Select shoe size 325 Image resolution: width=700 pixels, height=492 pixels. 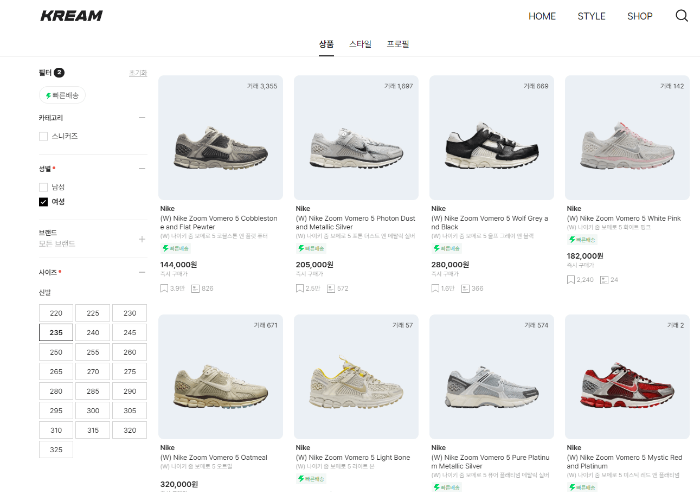(56, 450)
